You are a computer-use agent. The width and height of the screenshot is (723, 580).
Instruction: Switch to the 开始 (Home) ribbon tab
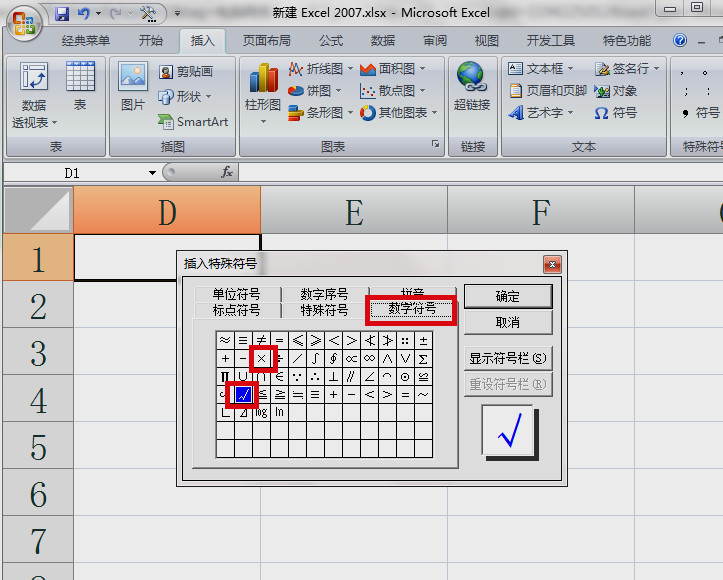pyautogui.click(x=151, y=41)
